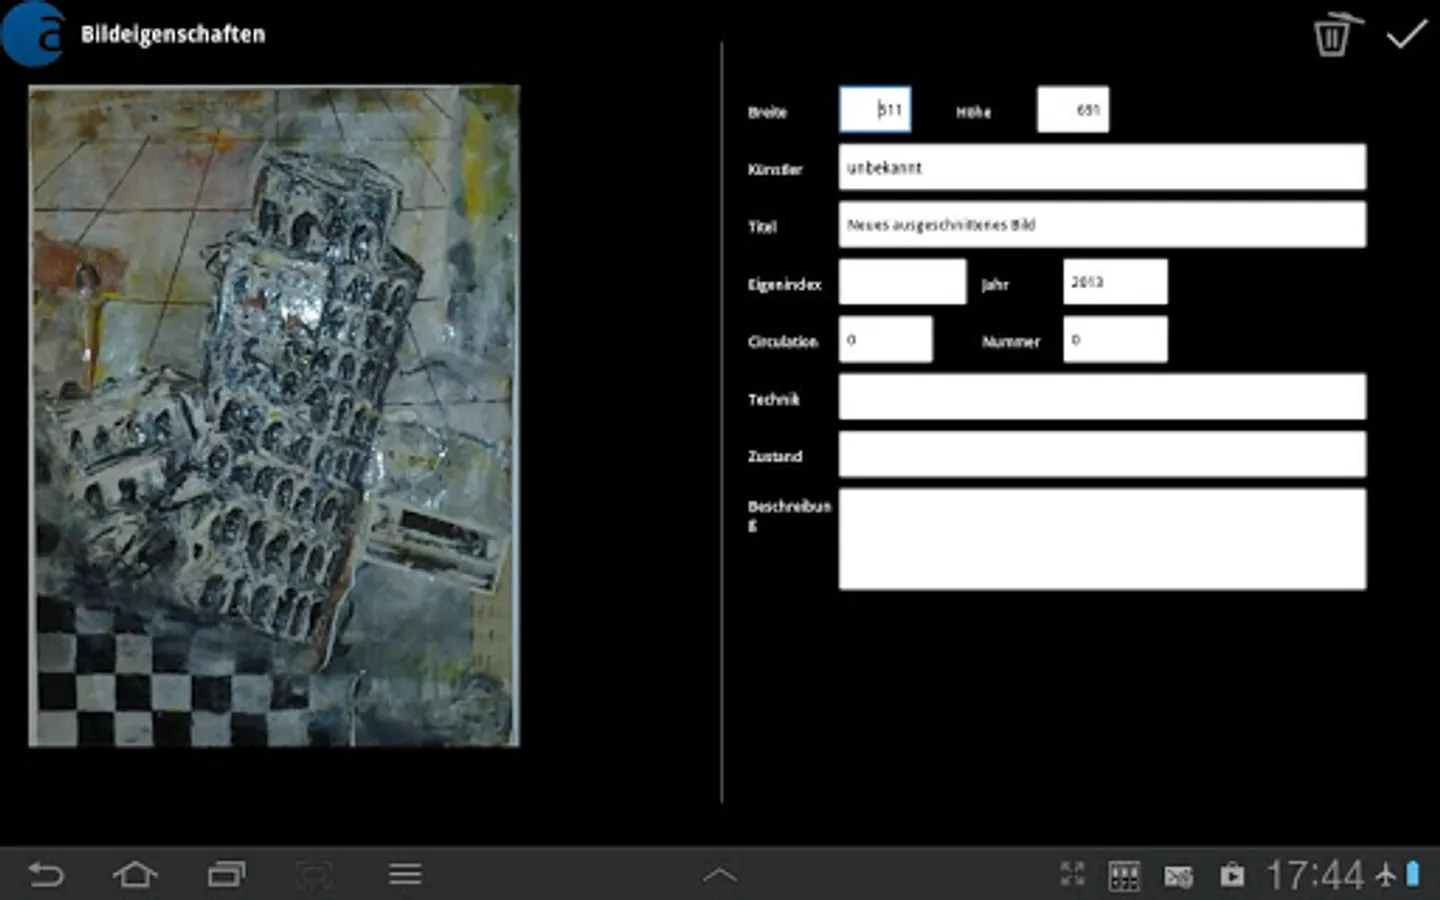Tap the screenshot capture icon in navigation bar
This screenshot has height=900, width=1440.
[x=314, y=875]
